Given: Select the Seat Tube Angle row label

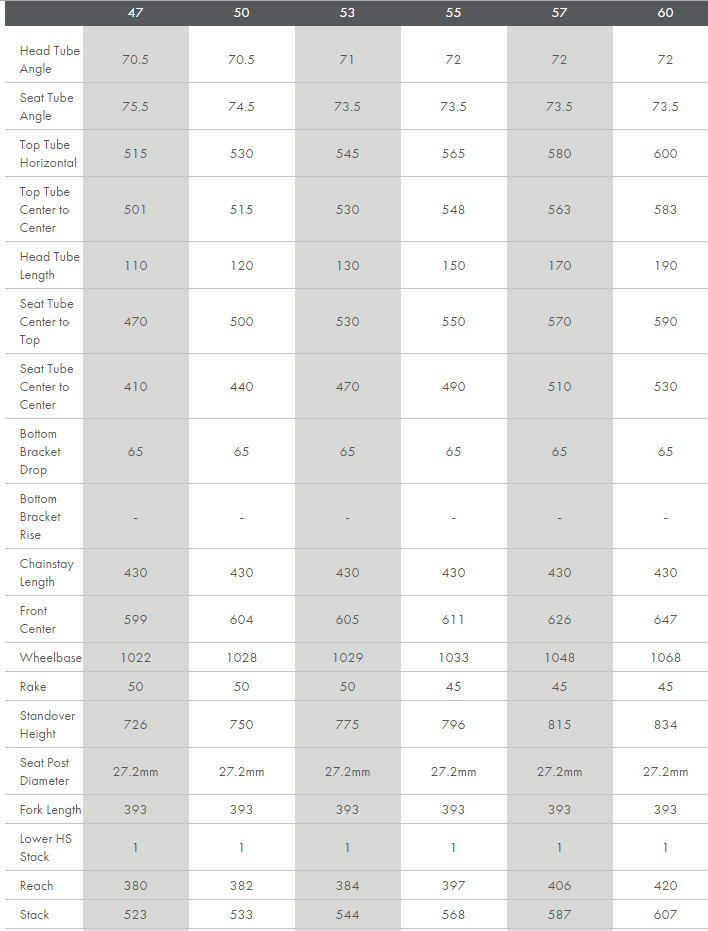Looking at the screenshot, I should [x=46, y=107].
